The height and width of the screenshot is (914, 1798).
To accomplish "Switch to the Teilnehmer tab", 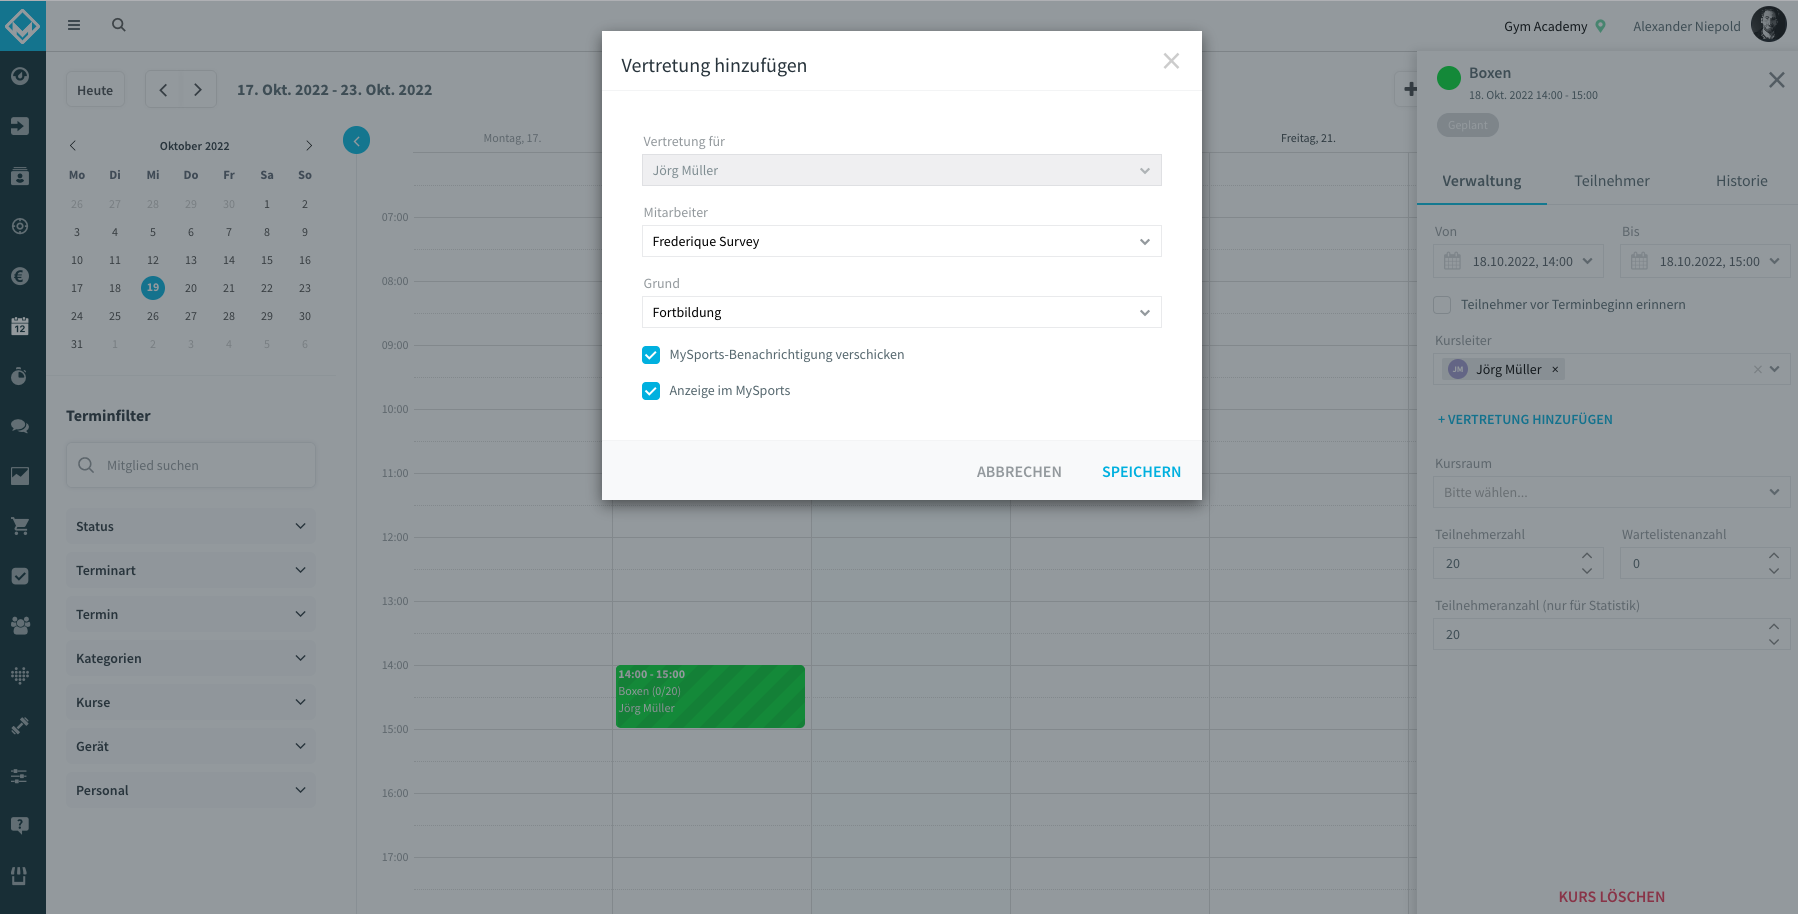I will 1611,181.
